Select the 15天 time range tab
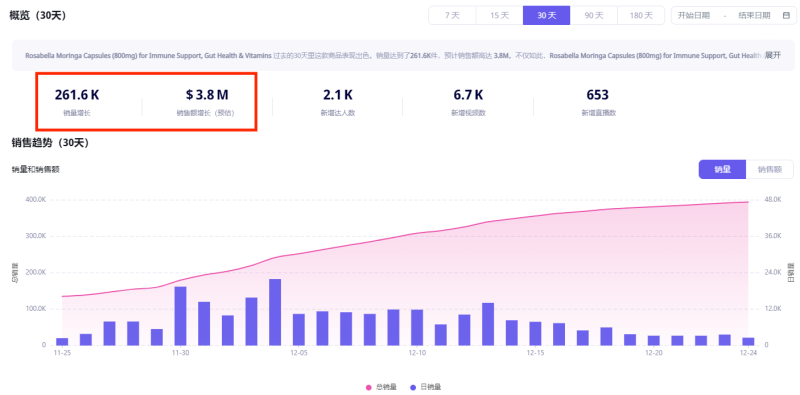Image resolution: width=800 pixels, height=395 pixels. pyautogui.click(x=499, y=15)
